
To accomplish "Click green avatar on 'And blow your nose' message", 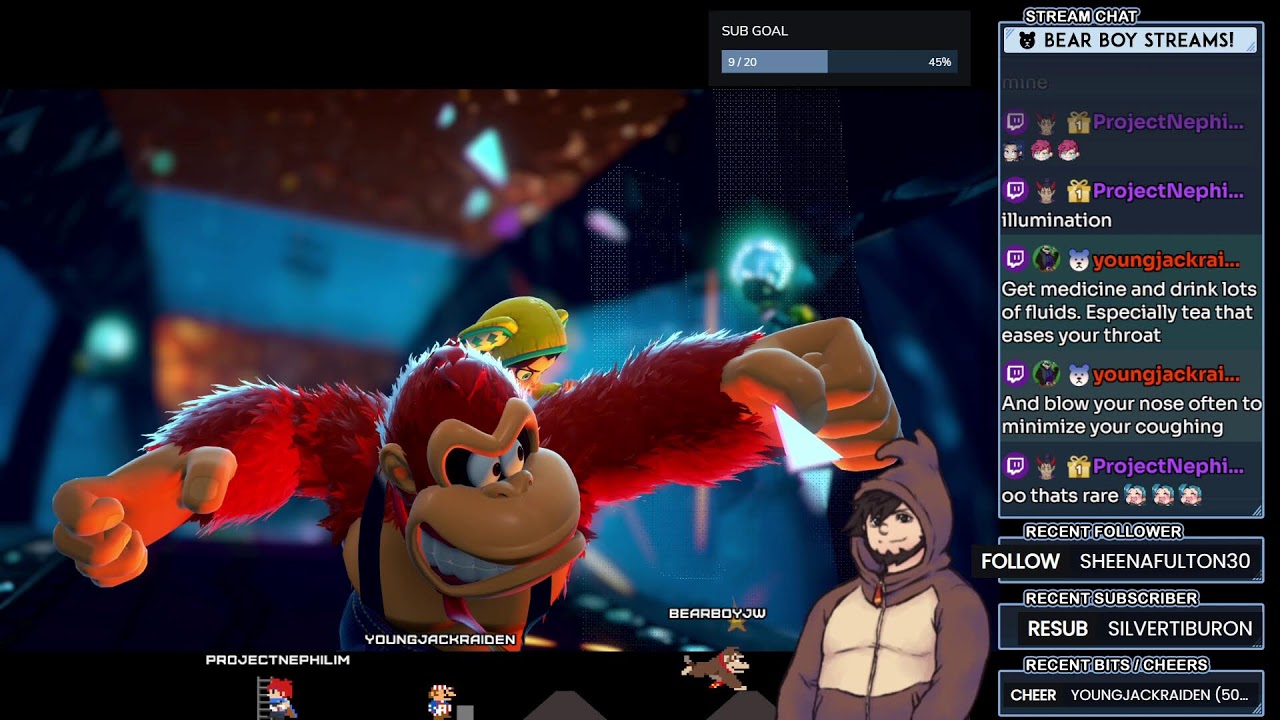I will (x=1046, y=375).
